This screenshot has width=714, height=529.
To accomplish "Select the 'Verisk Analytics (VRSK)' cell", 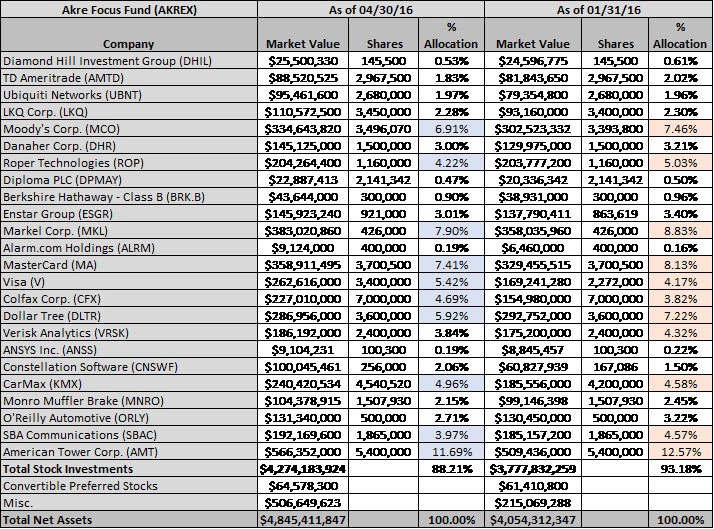I will point(129,333).
